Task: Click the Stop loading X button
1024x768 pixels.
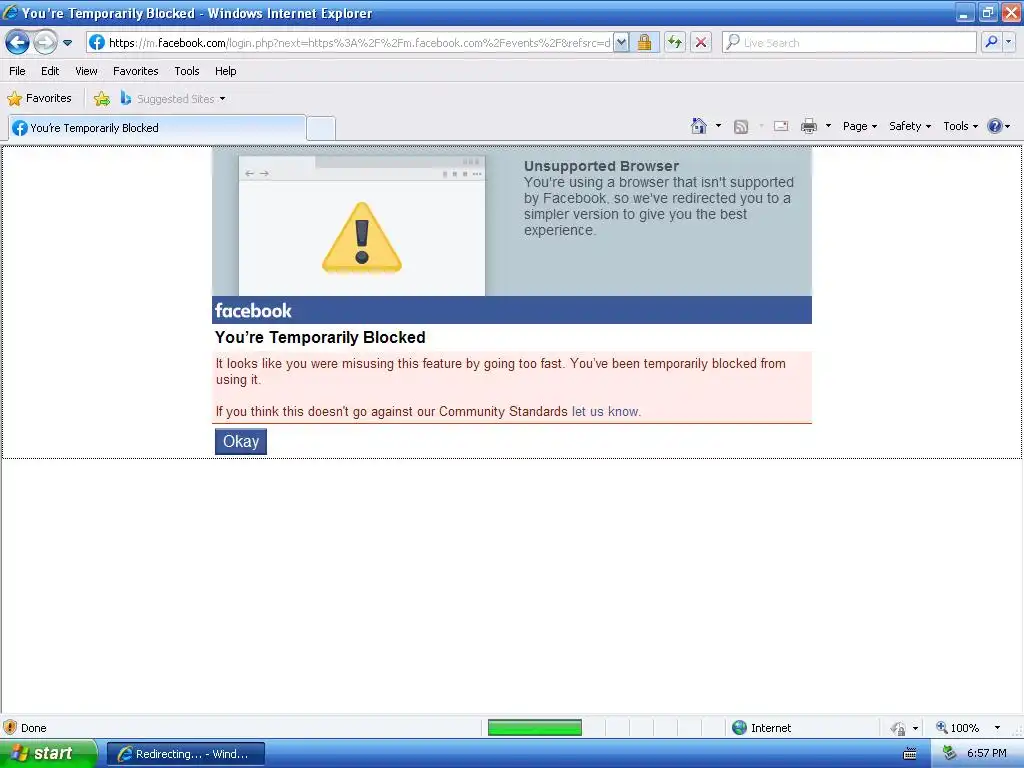Action: click(x=701, y=43)
